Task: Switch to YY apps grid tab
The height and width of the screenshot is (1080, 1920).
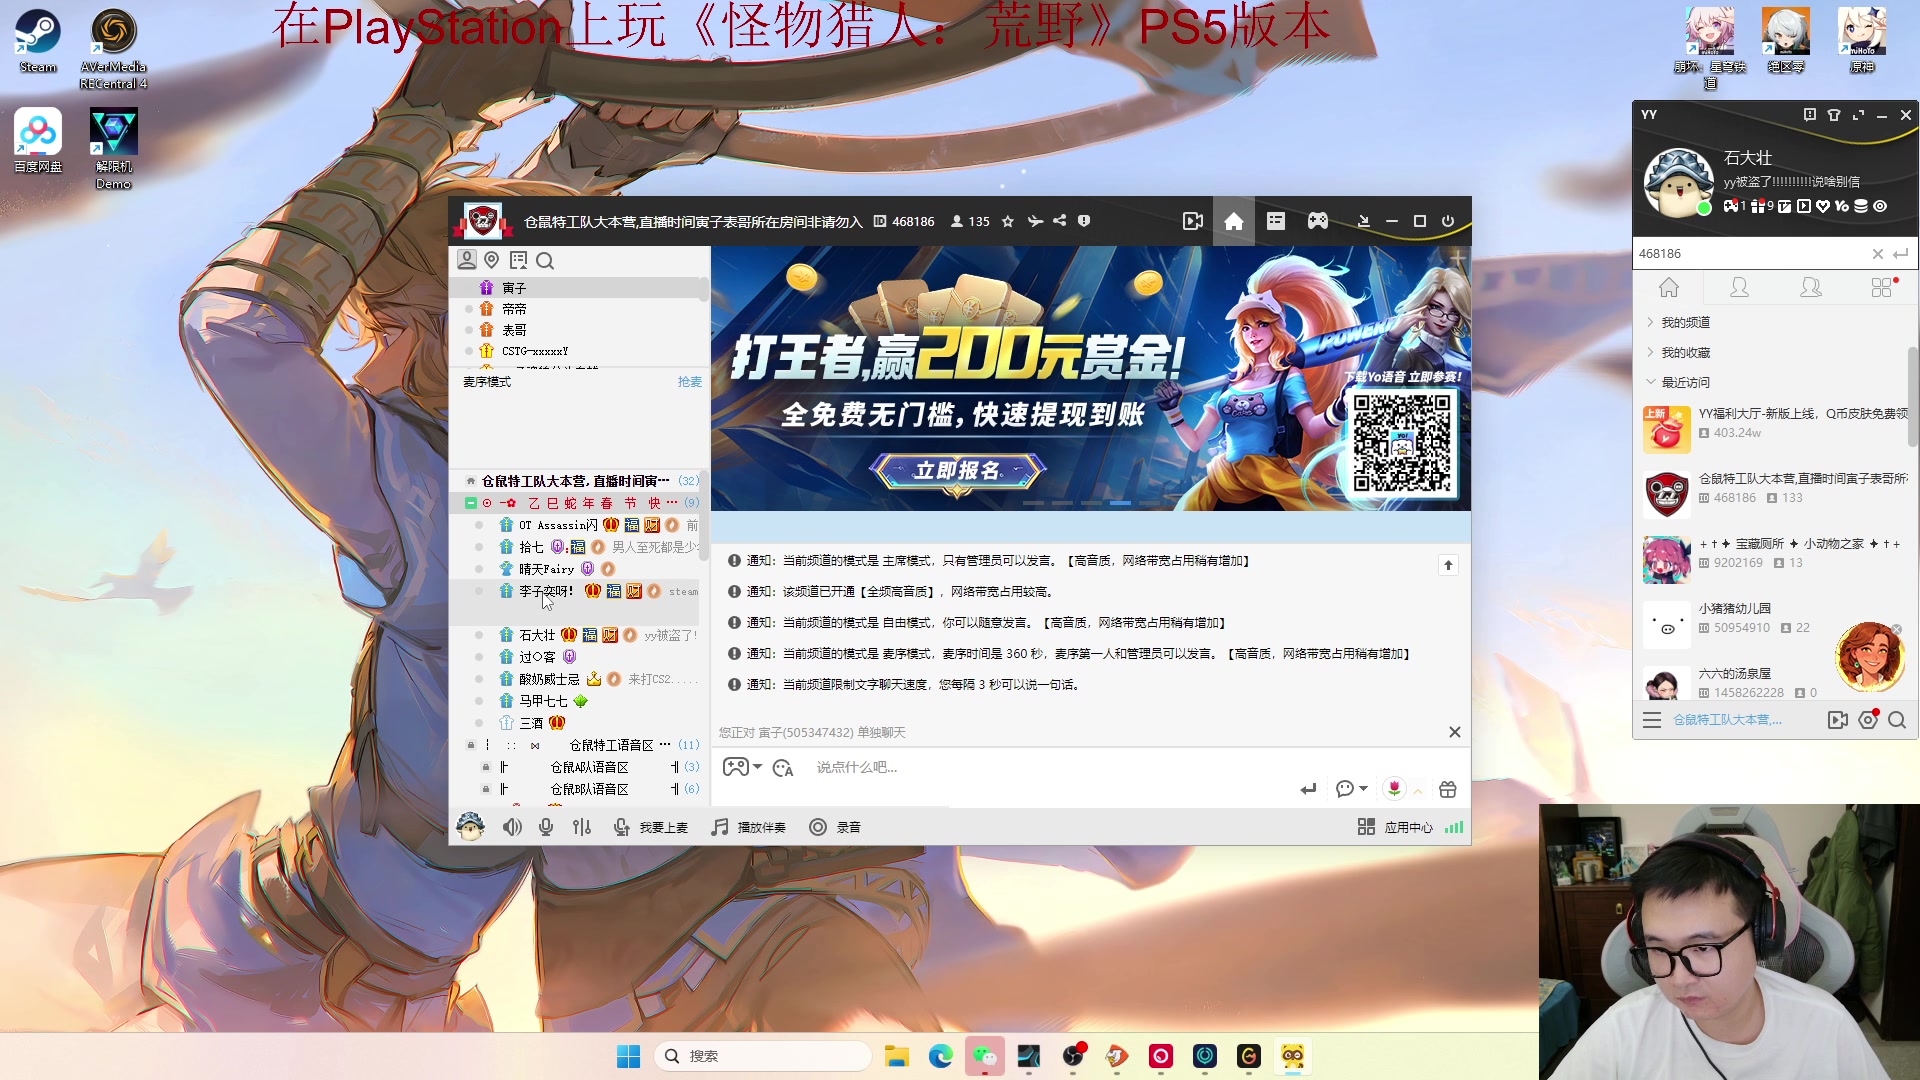Action: tap(1882, 288)
